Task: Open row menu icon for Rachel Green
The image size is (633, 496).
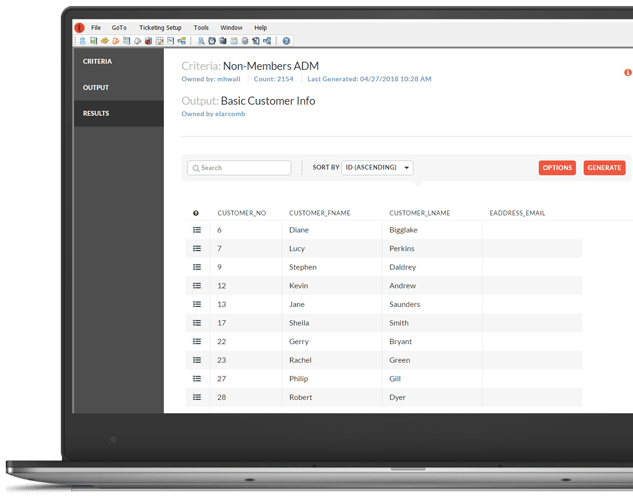Action: click(197, 360)
